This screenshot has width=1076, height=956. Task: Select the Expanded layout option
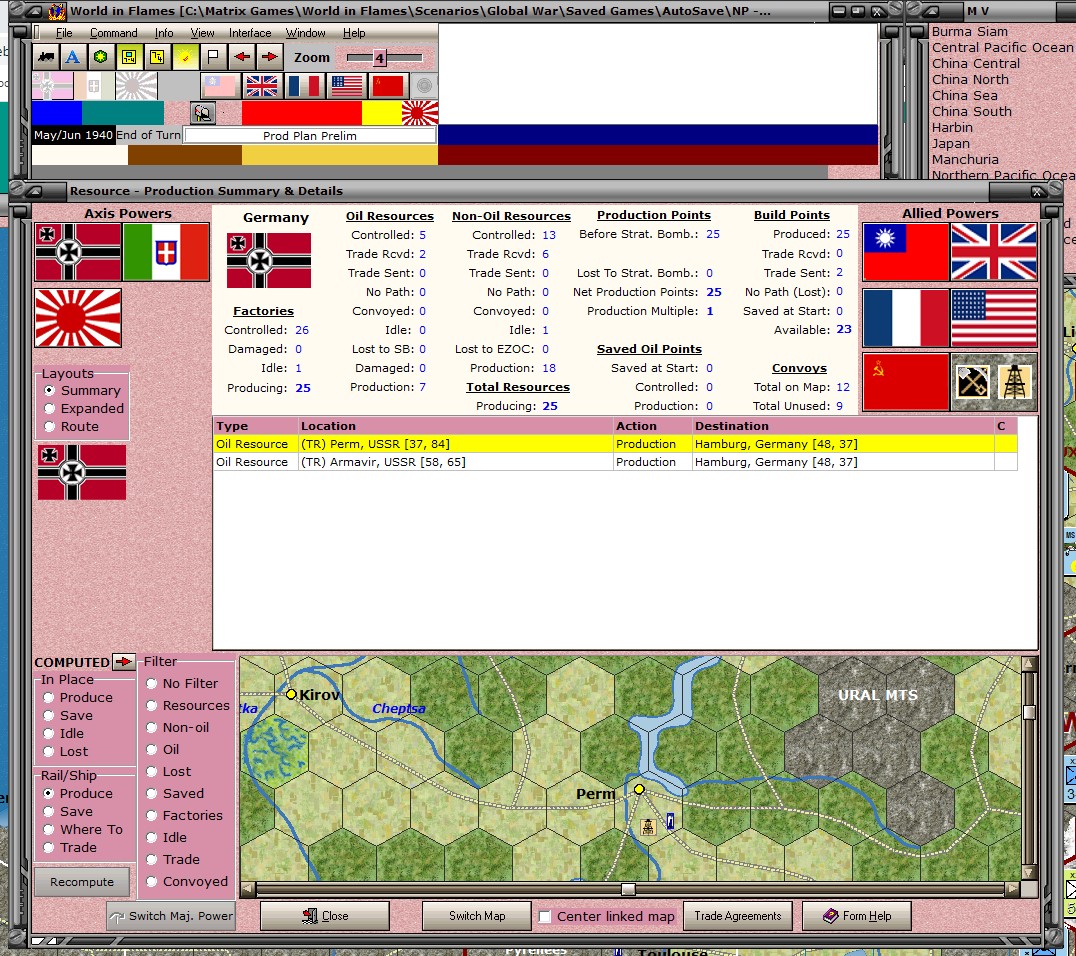tap(84, 408)
